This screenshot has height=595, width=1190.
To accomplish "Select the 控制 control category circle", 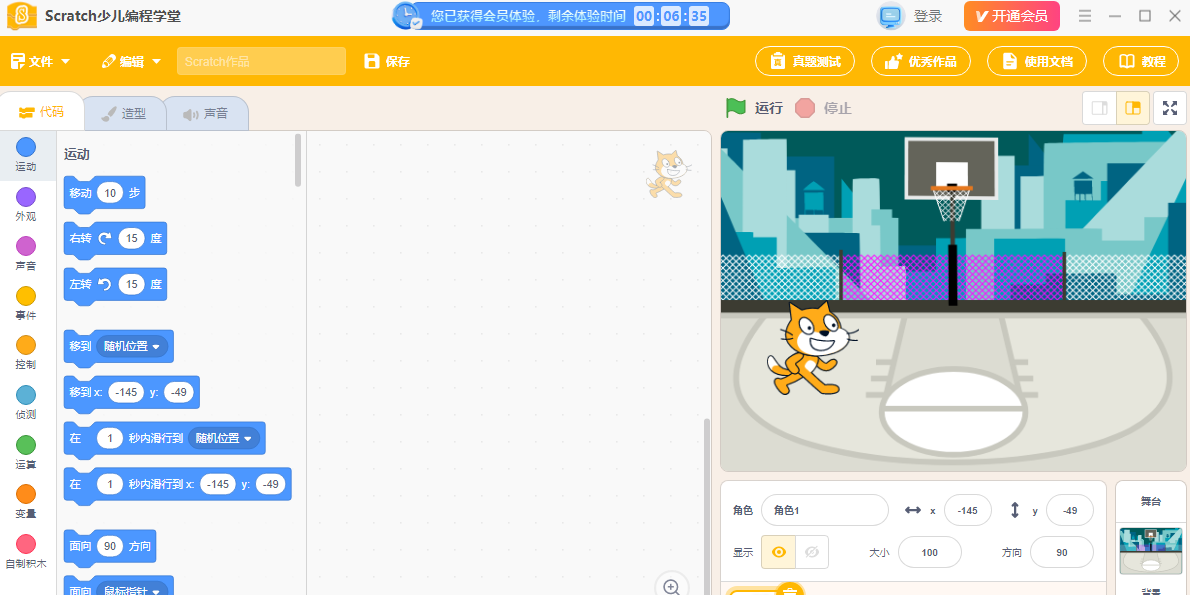I will coord(26,345).
